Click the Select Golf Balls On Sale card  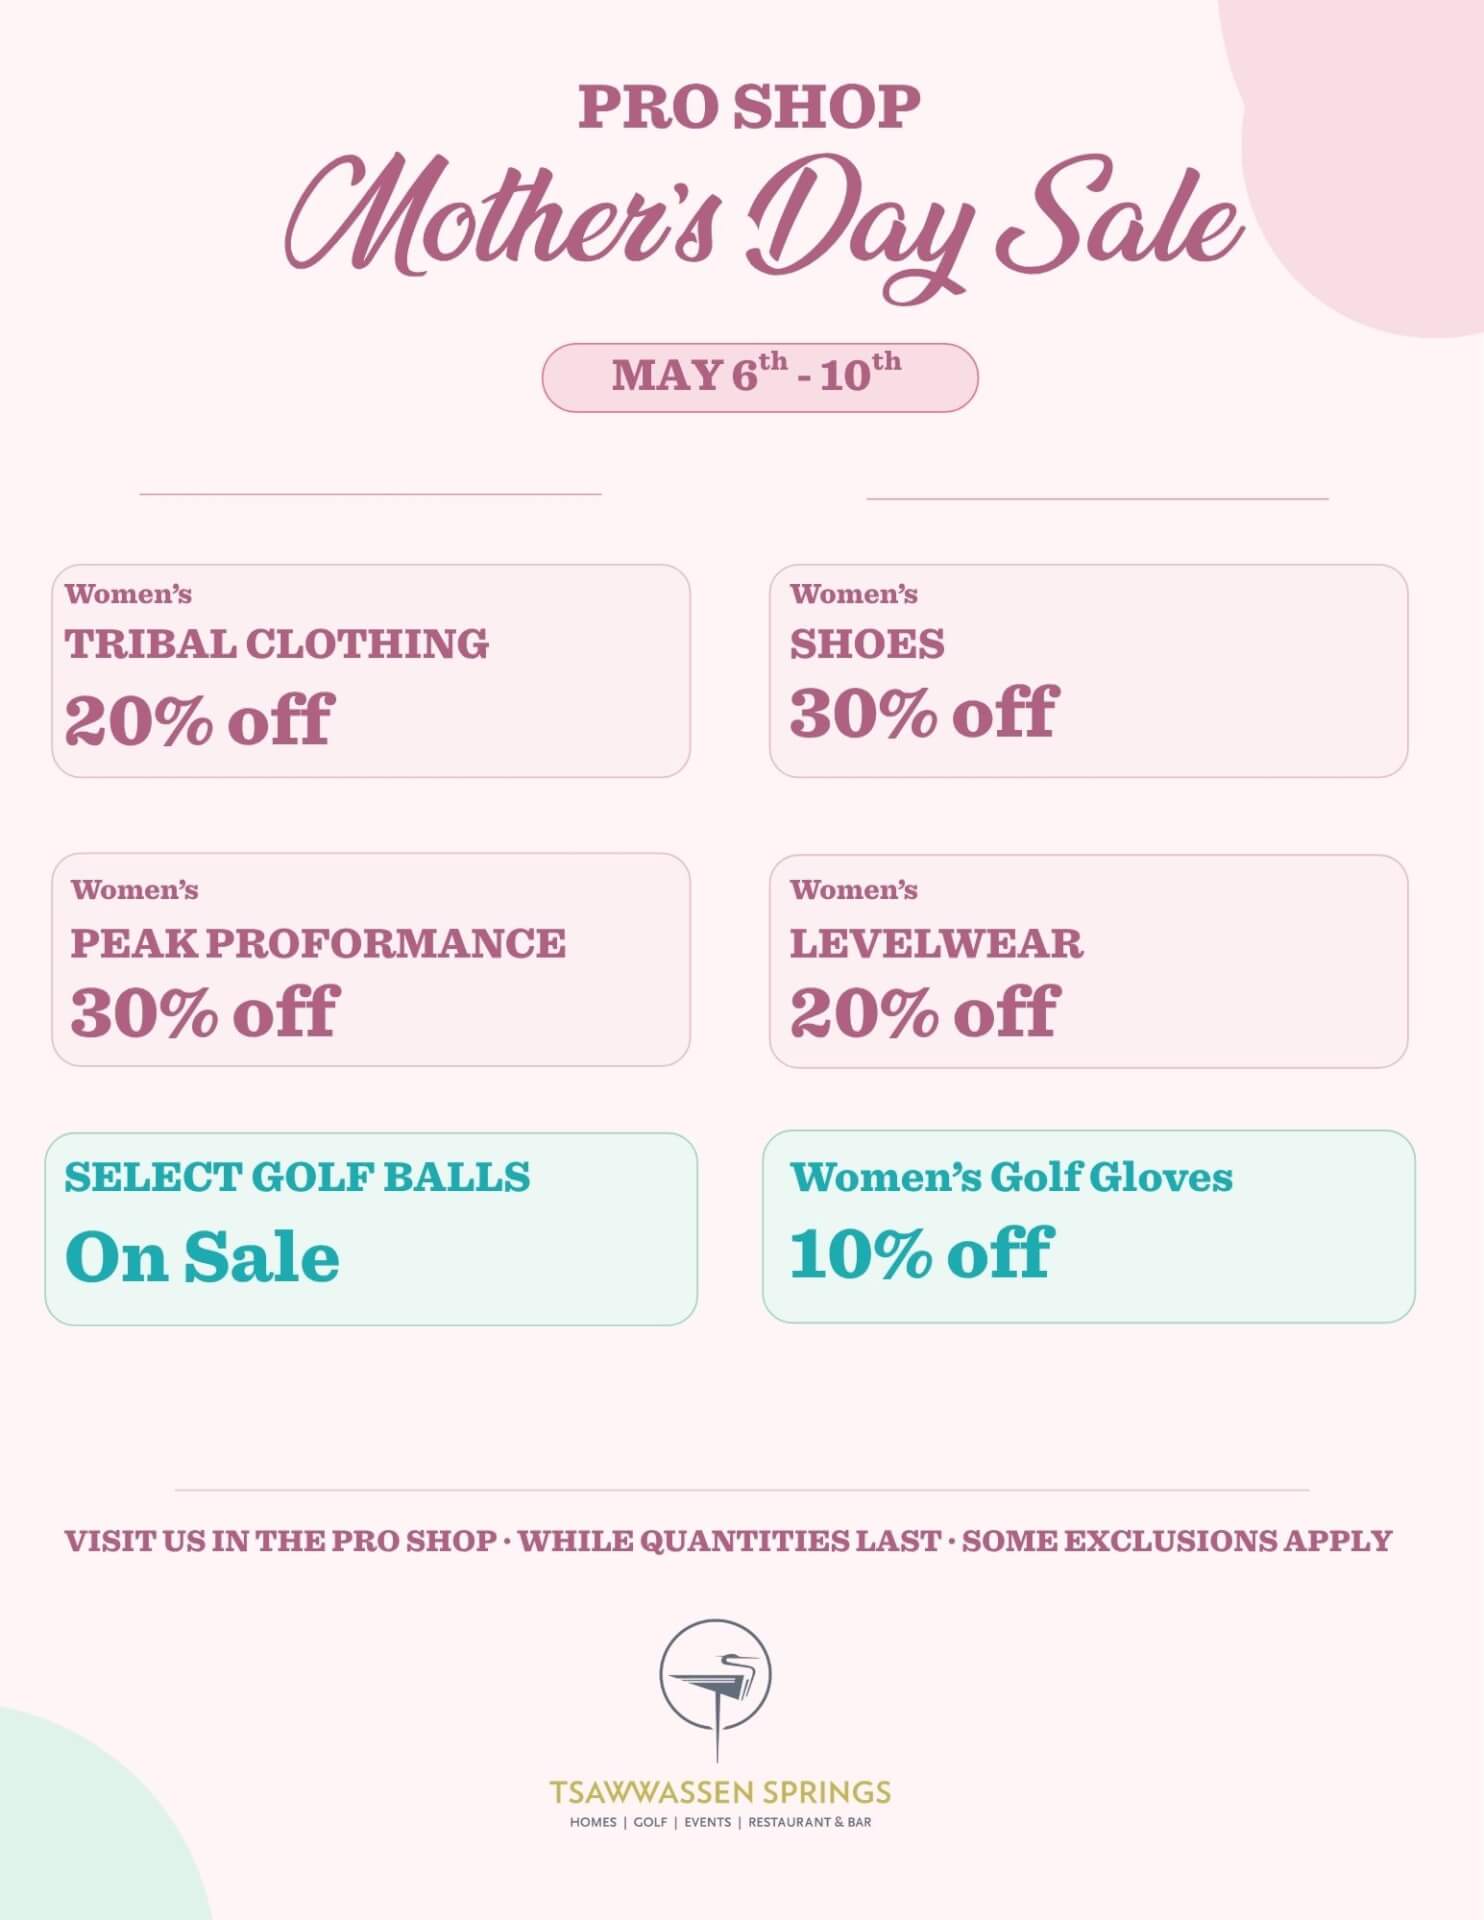pyautogui.click(x=371, y=1229)
